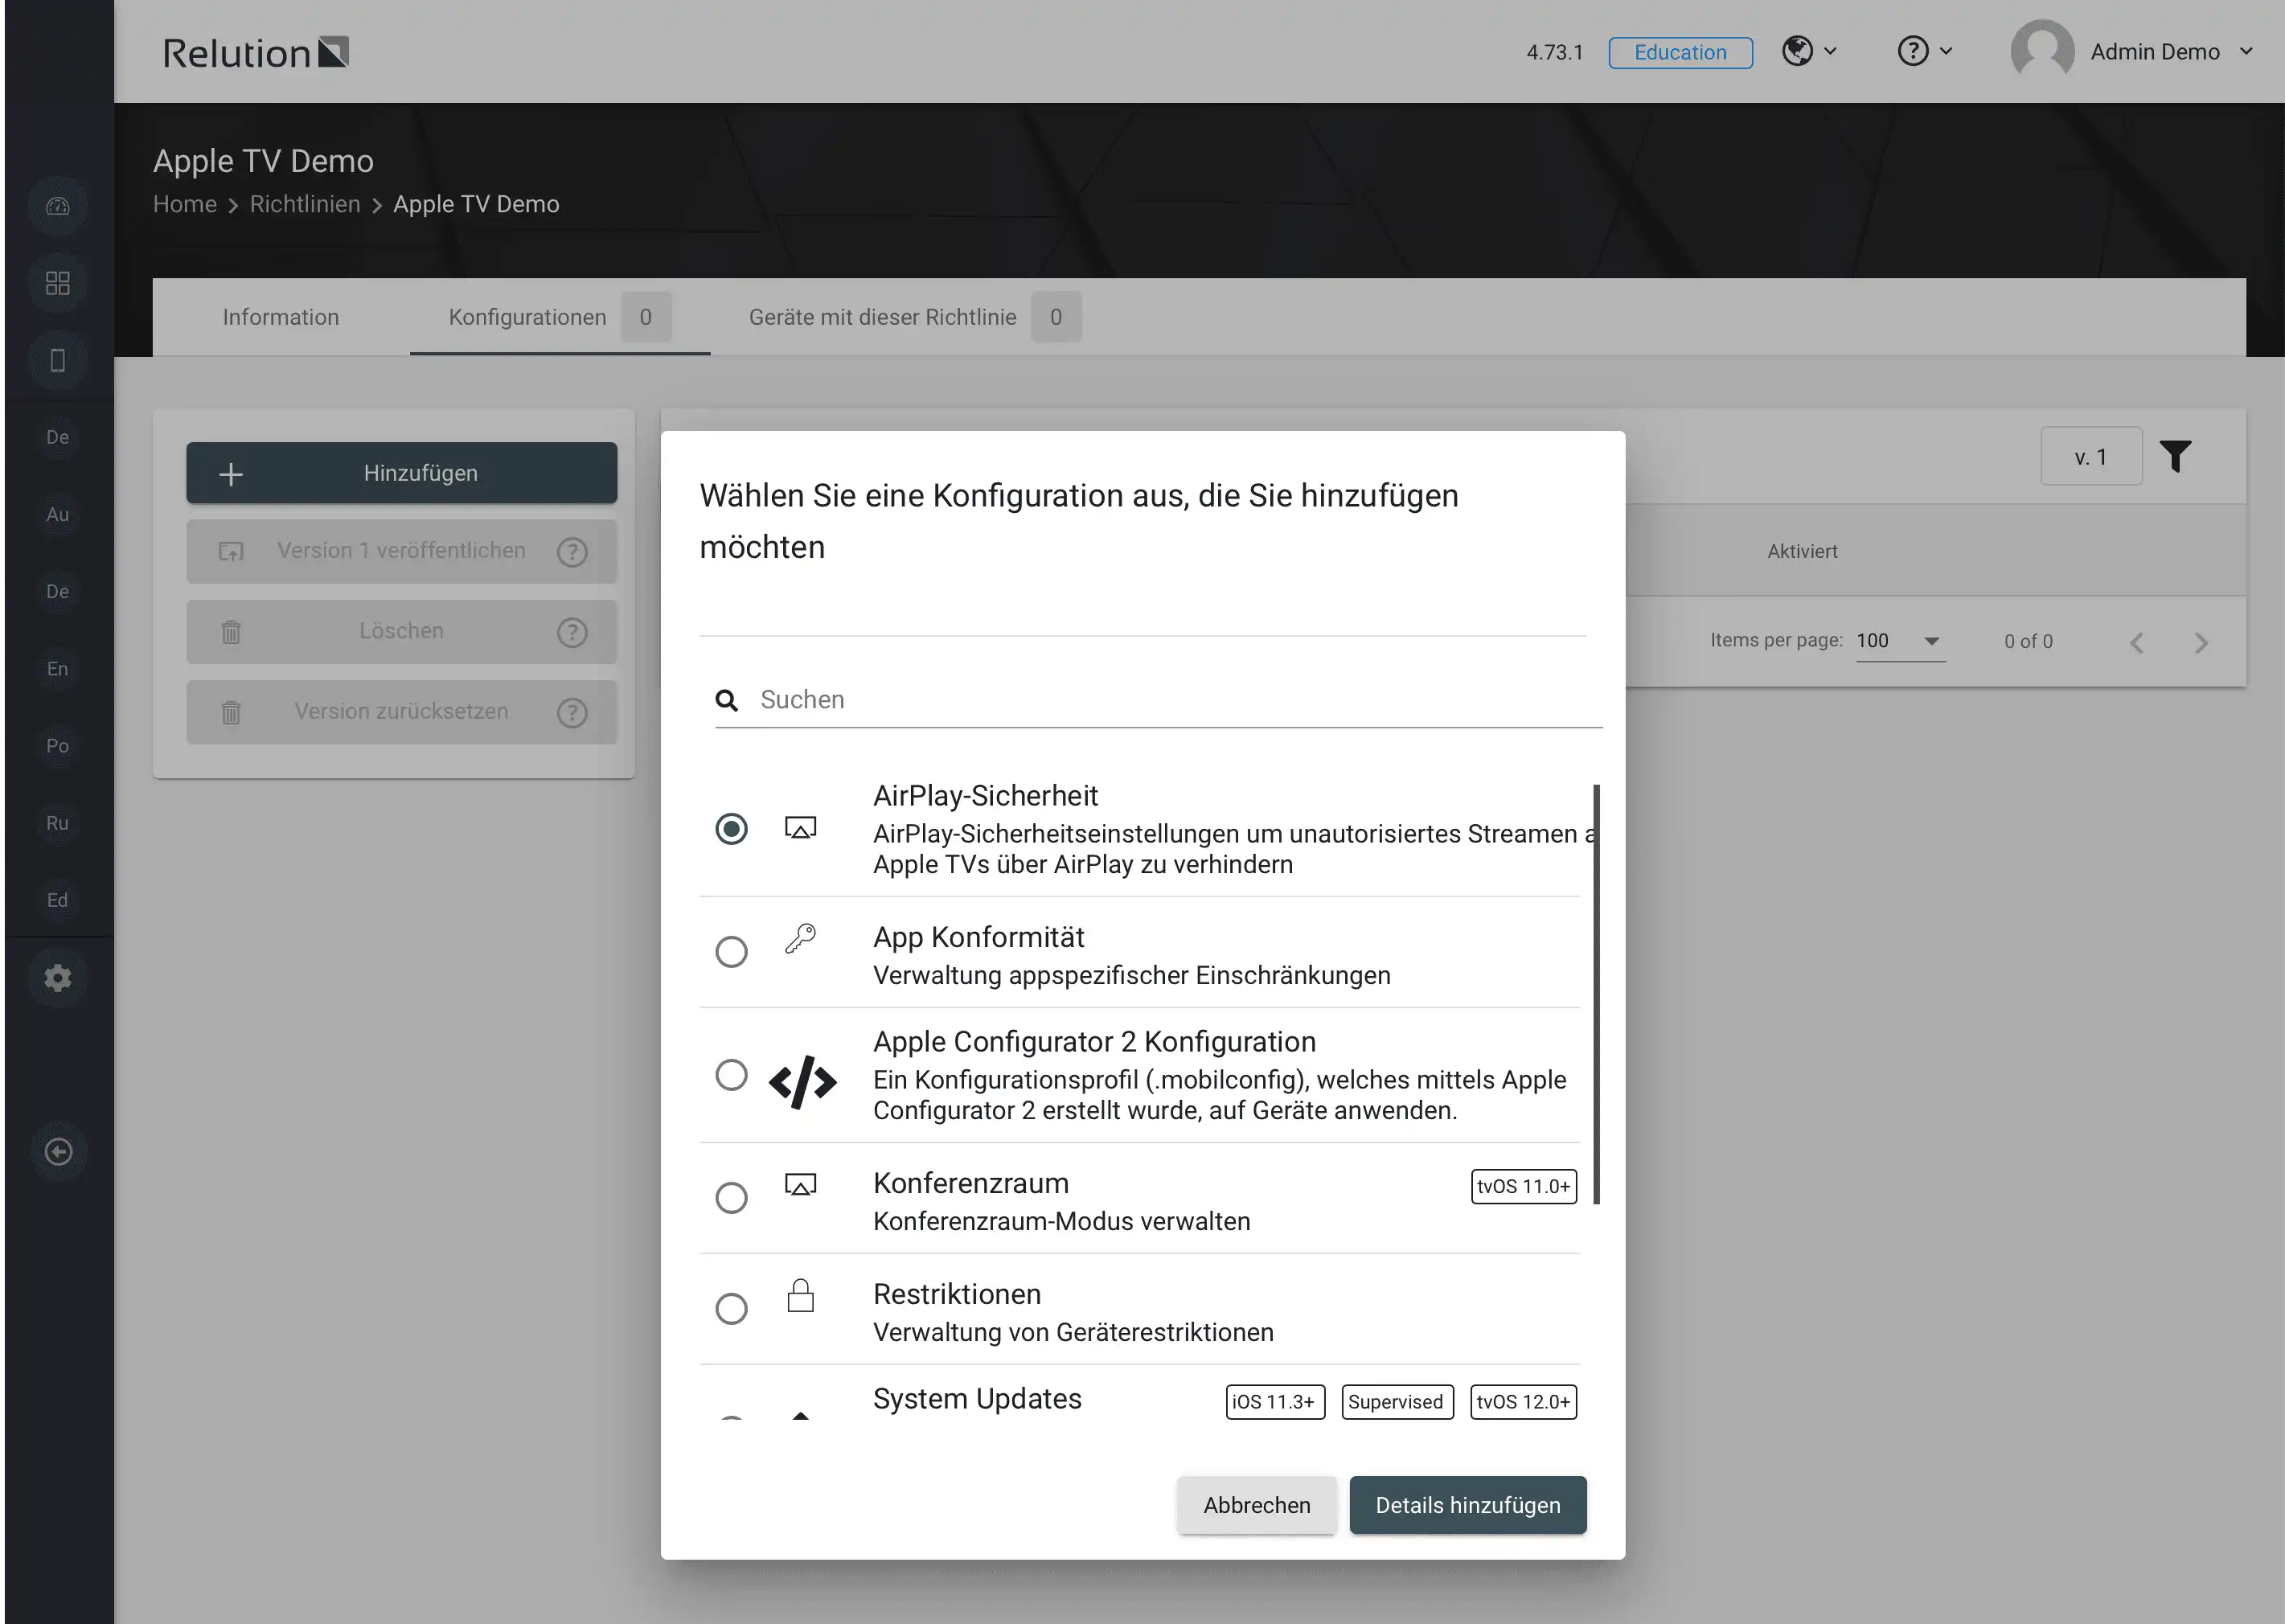Click the '0 of 0' page range text
This screenshot has width=2285, height=1624.
(2028, 642)
